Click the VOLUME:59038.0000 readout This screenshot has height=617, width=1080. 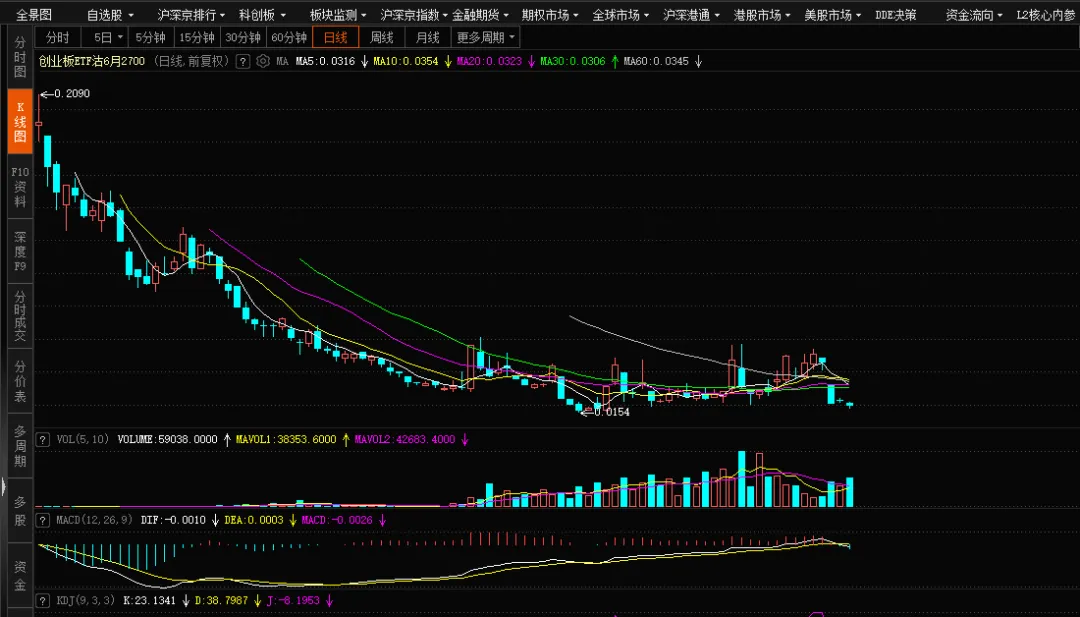tap(167, 439)
